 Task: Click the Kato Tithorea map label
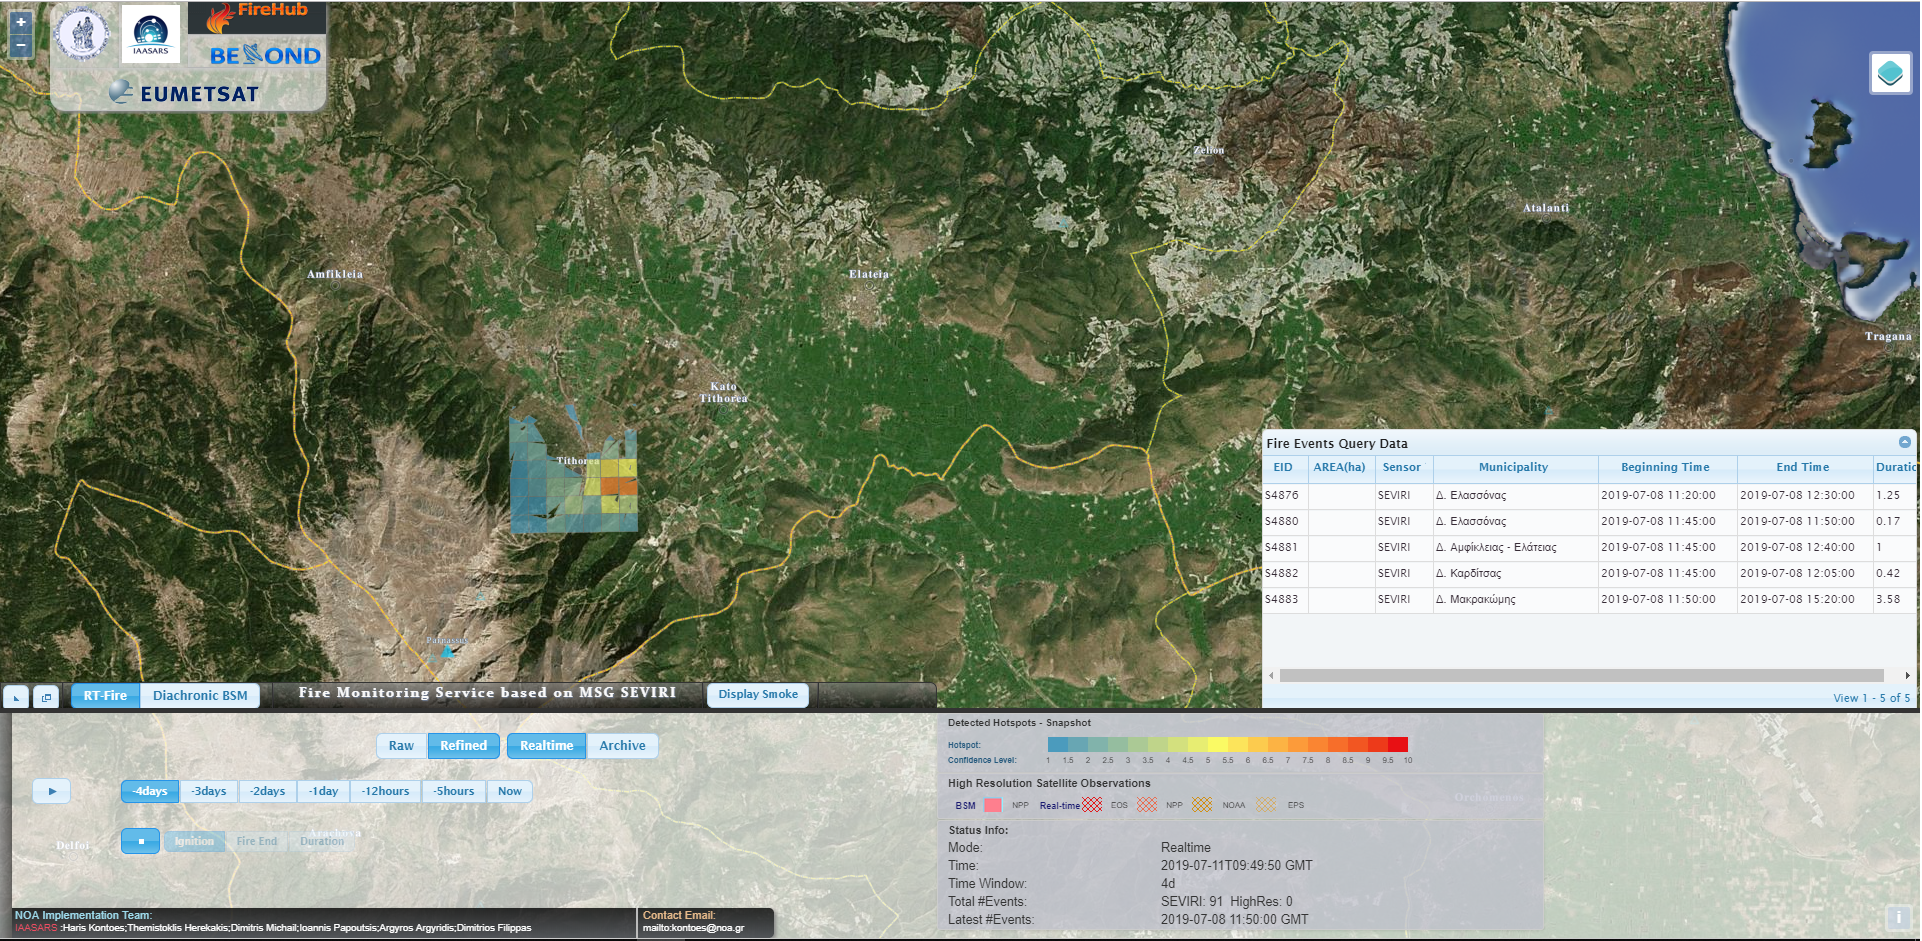[723, 392]
